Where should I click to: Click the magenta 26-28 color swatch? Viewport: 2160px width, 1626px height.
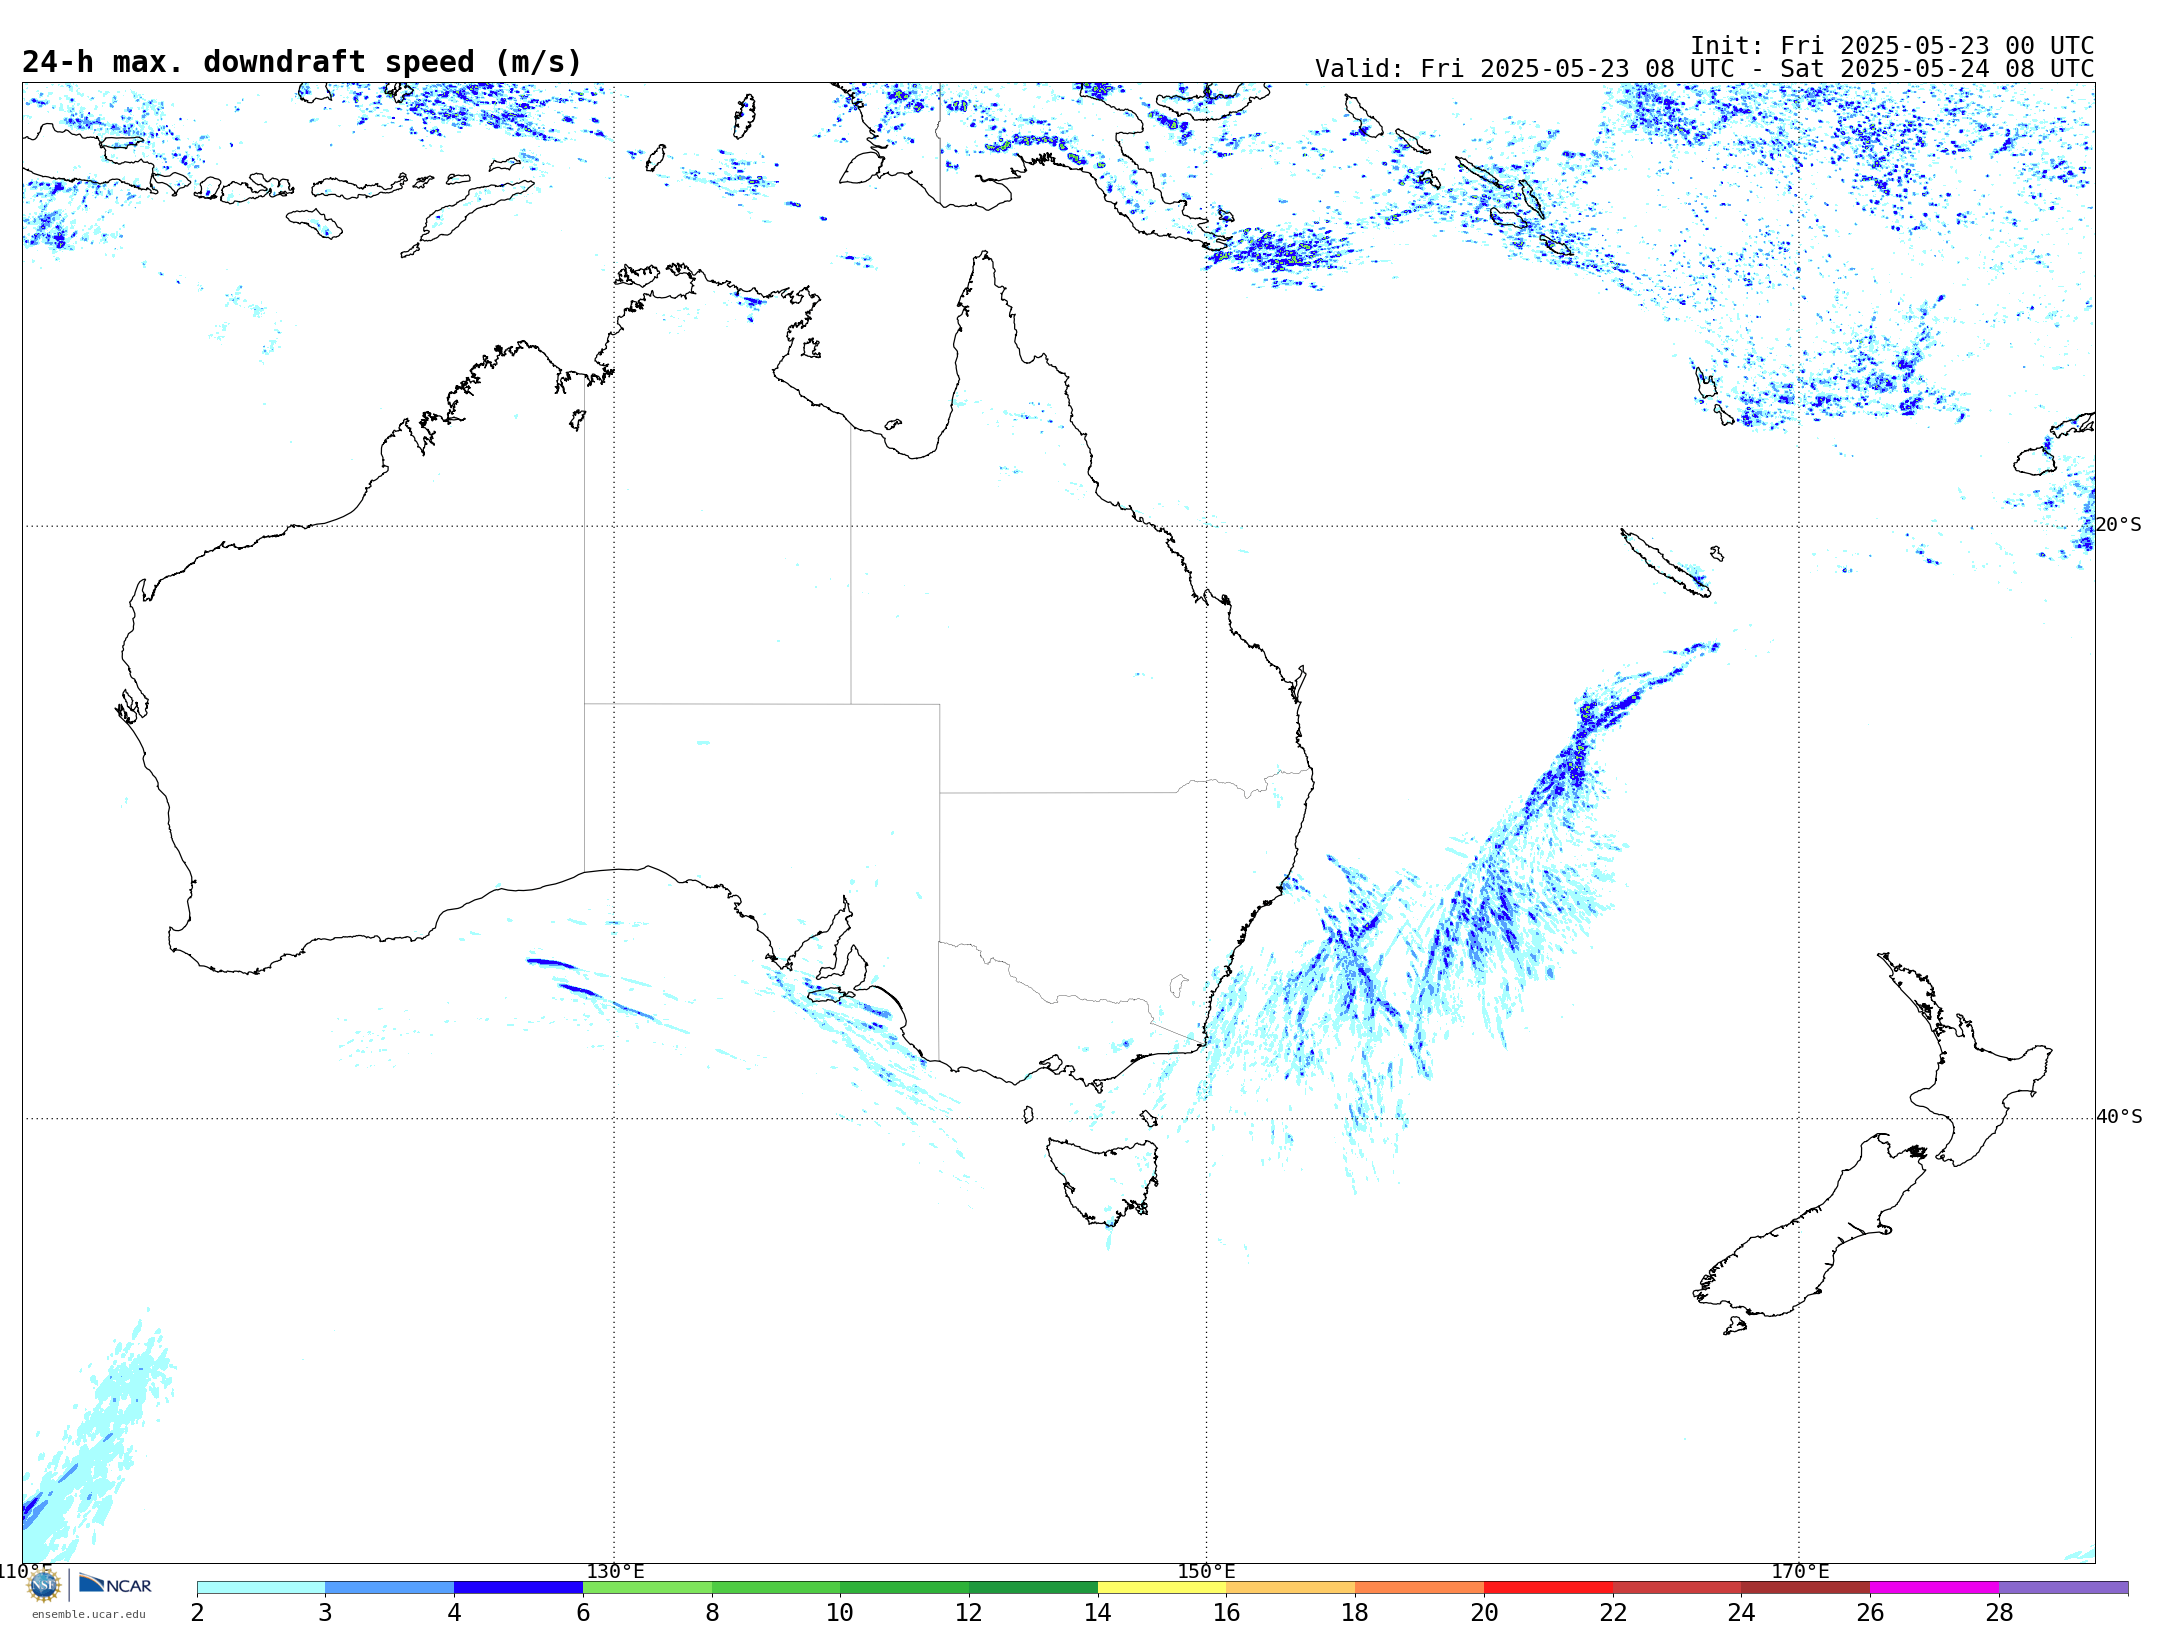tap(1934, 1587)
